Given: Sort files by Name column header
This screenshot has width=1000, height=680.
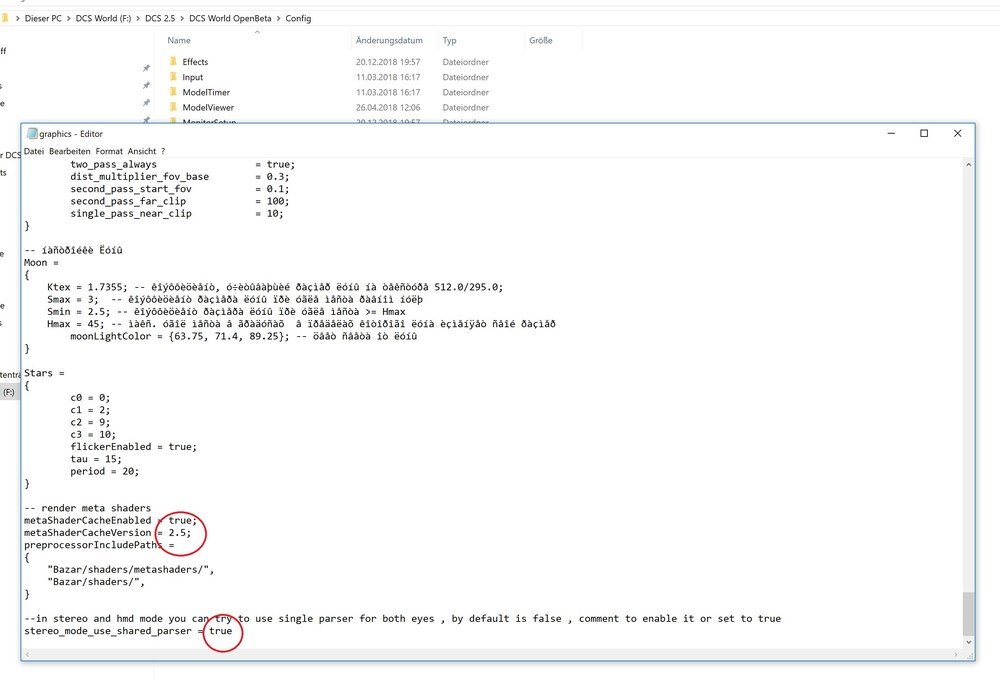Looking at the screenshot, I should (x=179, y=40).
